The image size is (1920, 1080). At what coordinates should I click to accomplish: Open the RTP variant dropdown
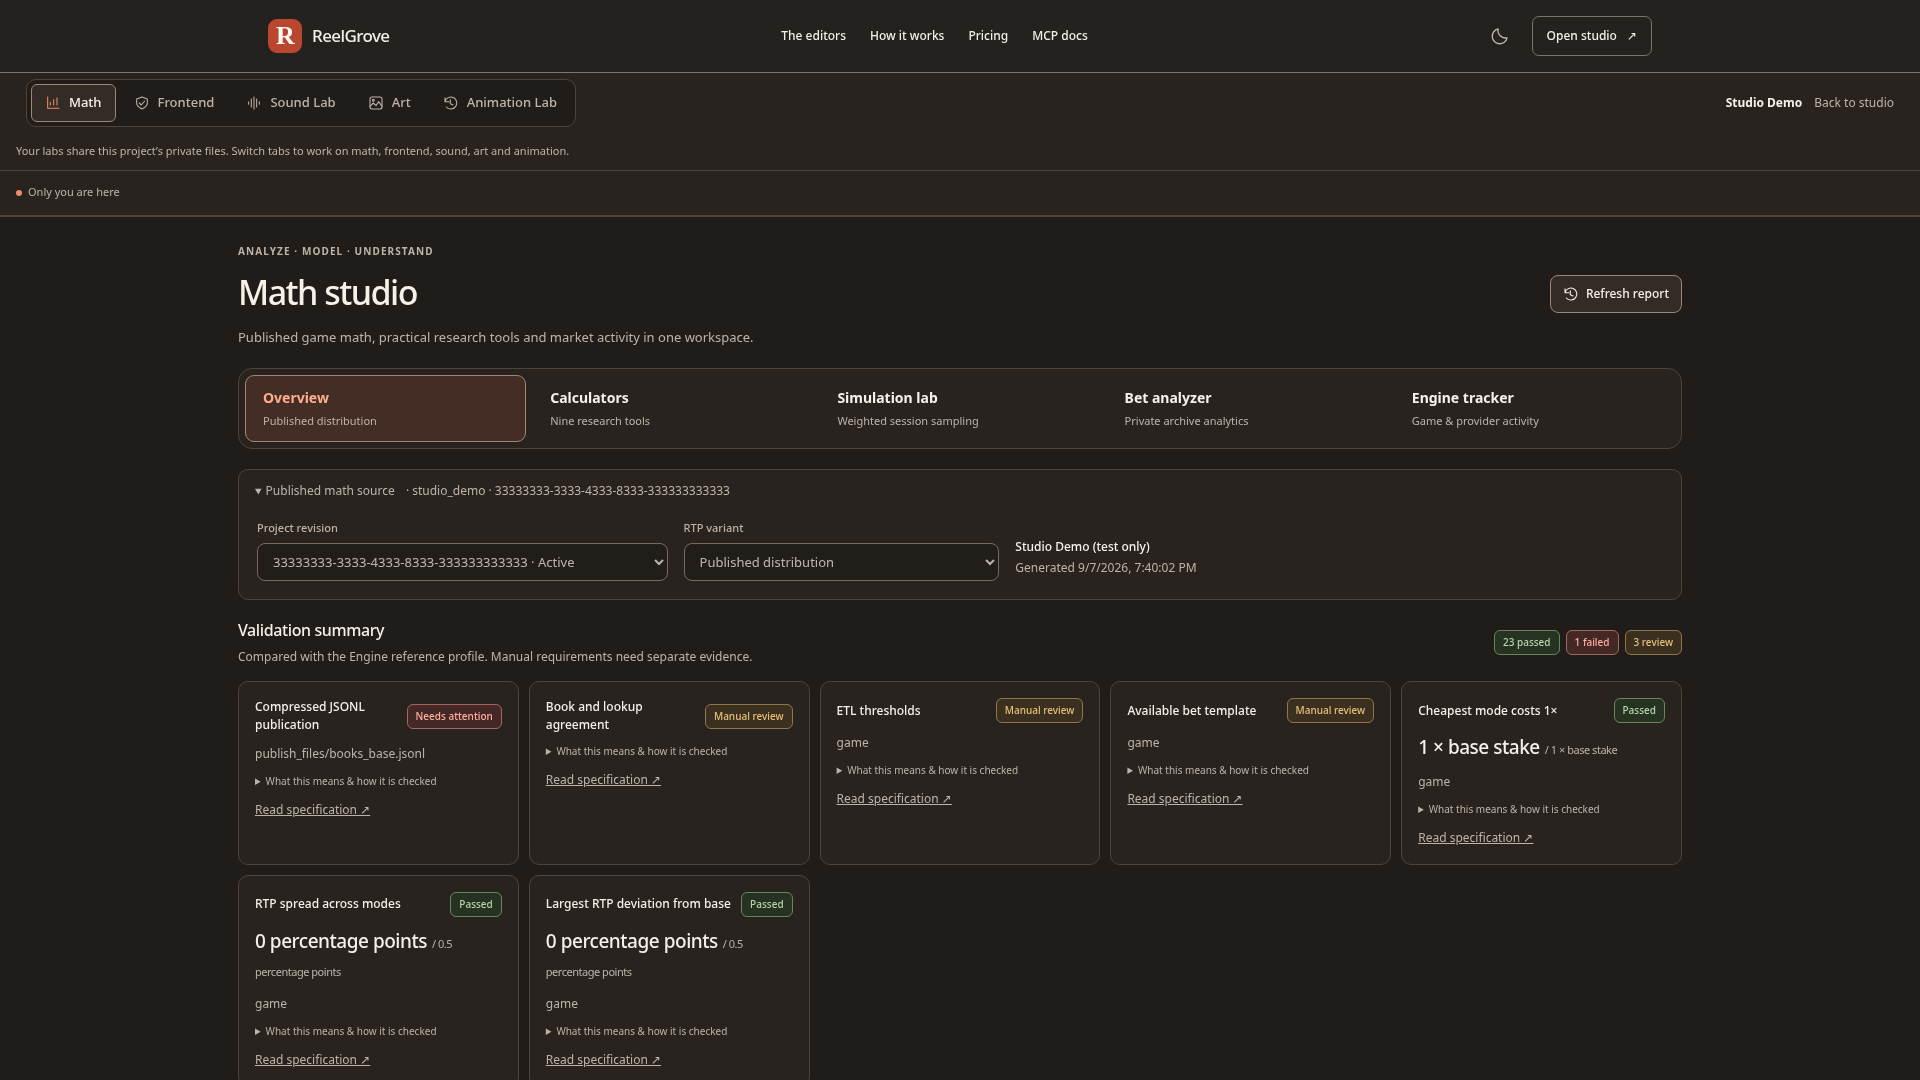click(841, 562)
